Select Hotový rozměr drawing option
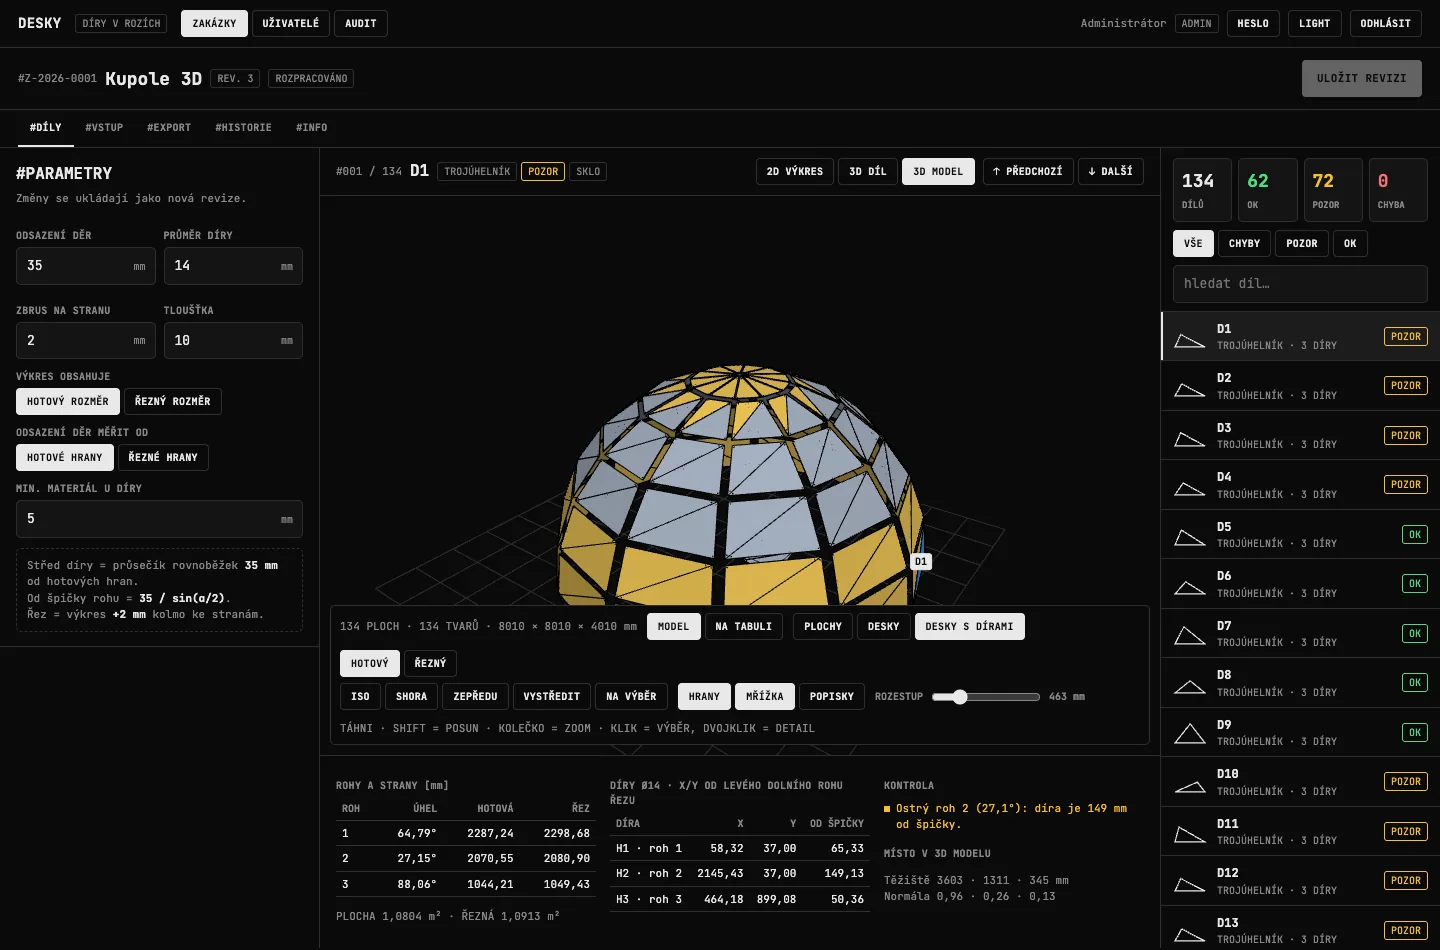Viewport: 1440px width, 950px height. click(68, 401)
